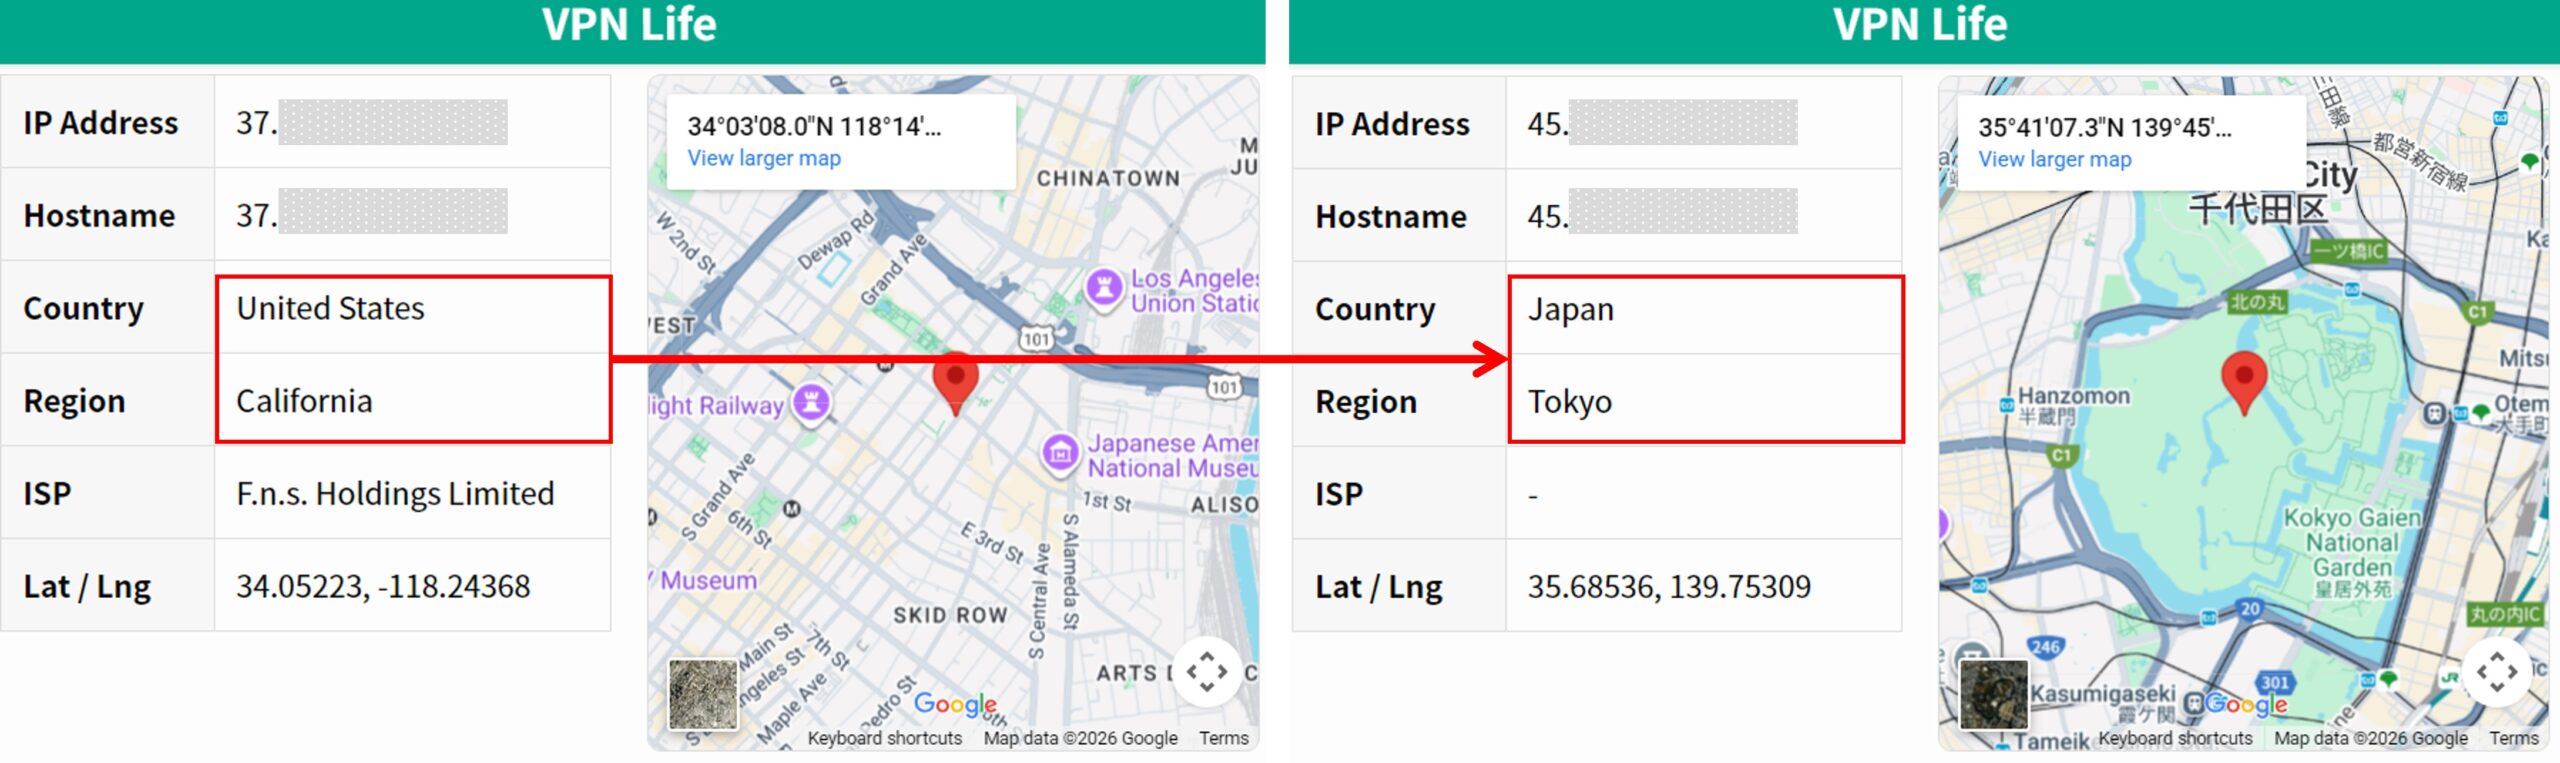2560x763 pixels.
Task: Toggle fullscreen on the Los Angeles map
Action: (x=1207, y=672)
